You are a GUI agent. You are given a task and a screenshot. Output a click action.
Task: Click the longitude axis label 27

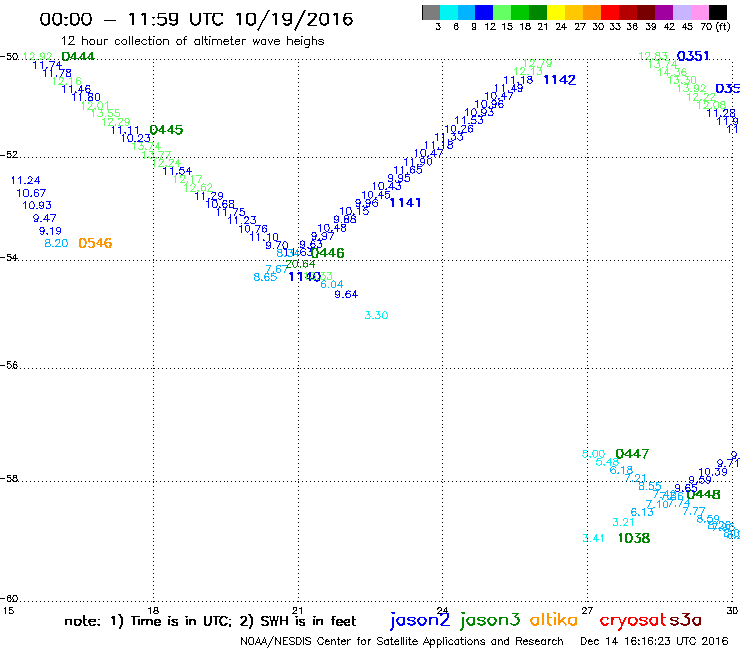587,610
